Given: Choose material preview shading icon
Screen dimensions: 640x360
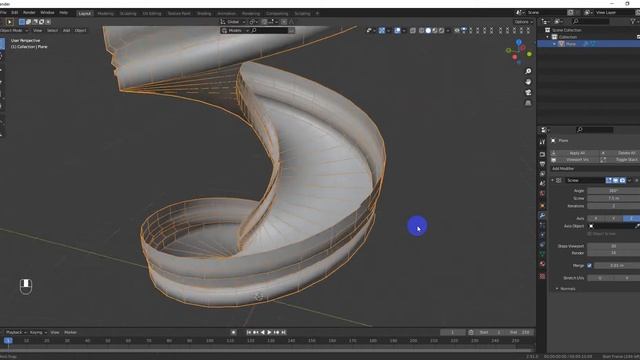Looking at the screenshot, I should click(434, 30).
